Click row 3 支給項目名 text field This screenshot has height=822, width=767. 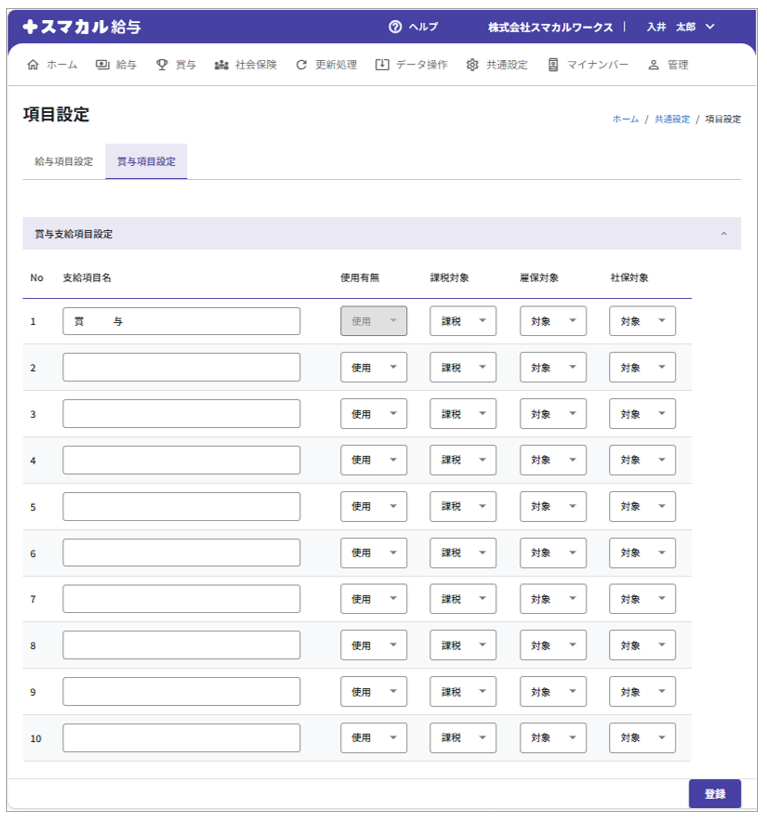coord(181,414)
